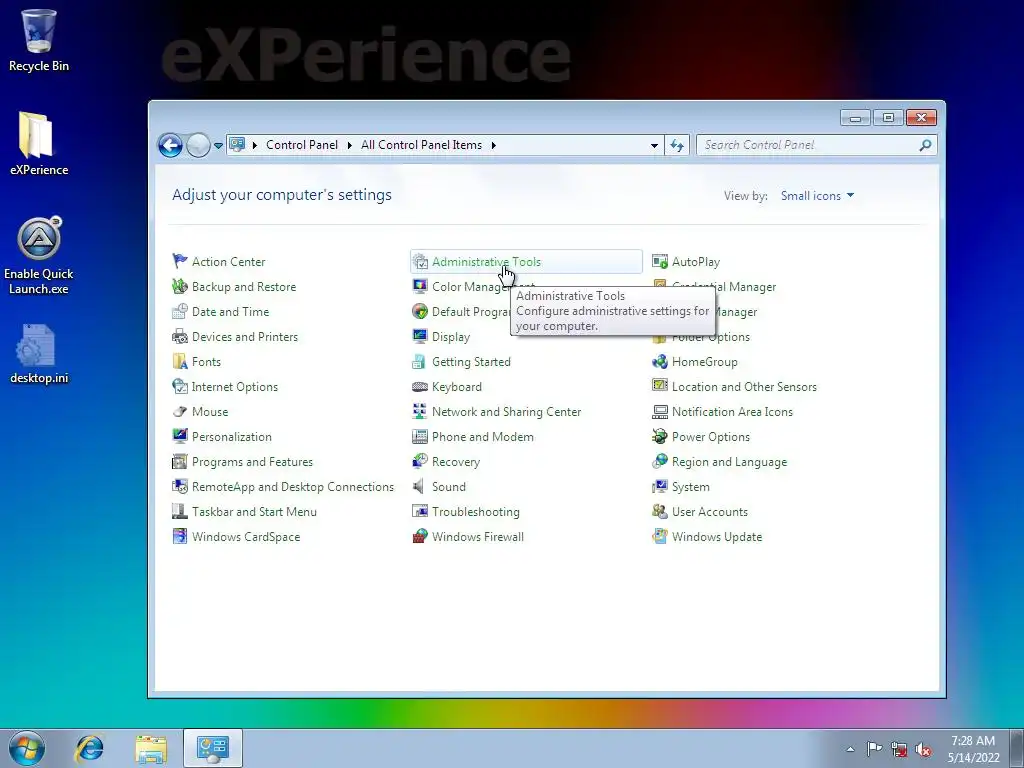The width and height of the screenshot is (1024, 768).
Task: Expand arrow after All Control Panel Items
Action: 494,145
